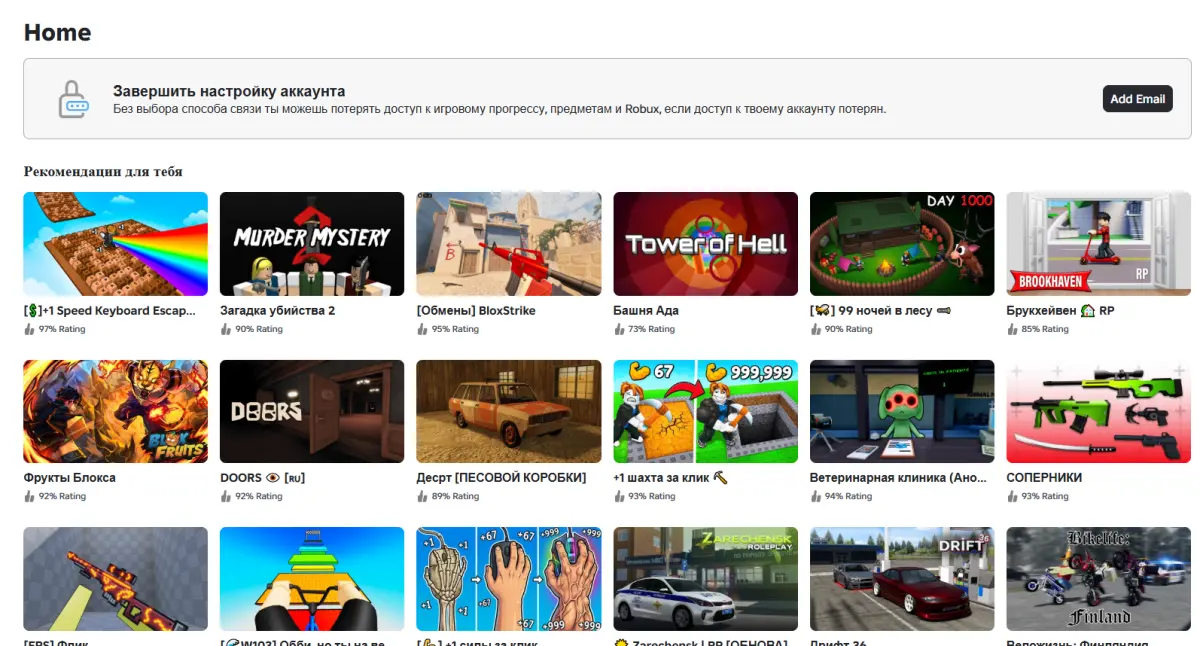The height and width of the screenshot is (646, 1200).
Task: Click thumbs-up icon under Ветеринарная клиника
Action: 815,496
